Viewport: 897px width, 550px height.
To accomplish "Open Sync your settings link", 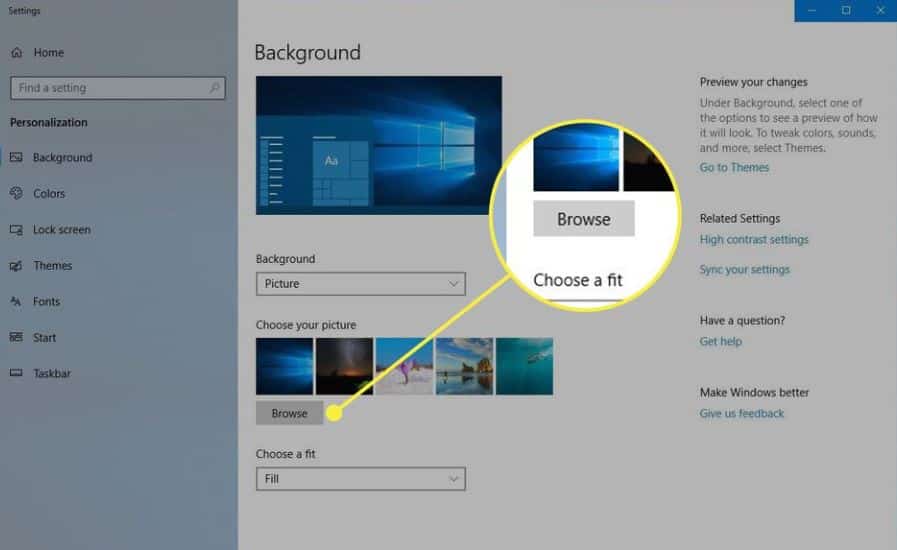I will click(744, 270).
